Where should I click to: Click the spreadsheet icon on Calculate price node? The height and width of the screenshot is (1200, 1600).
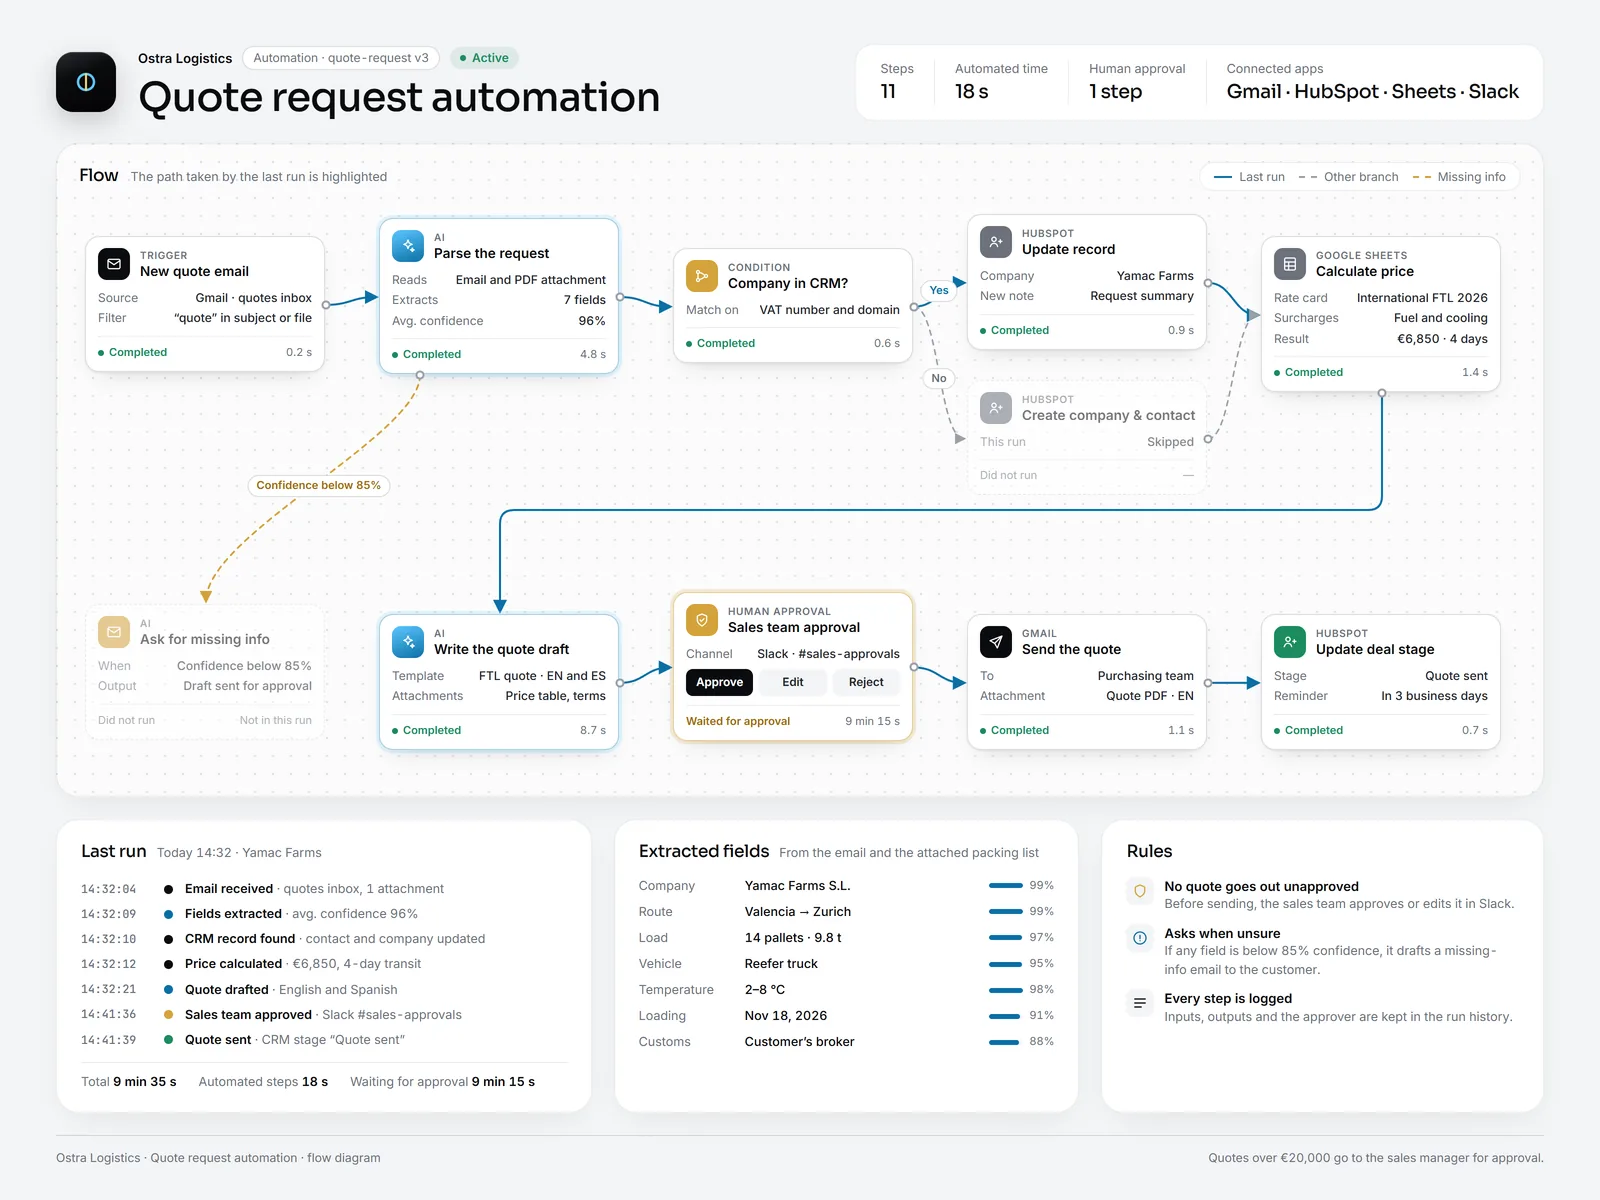click(x=1290, y=264)
